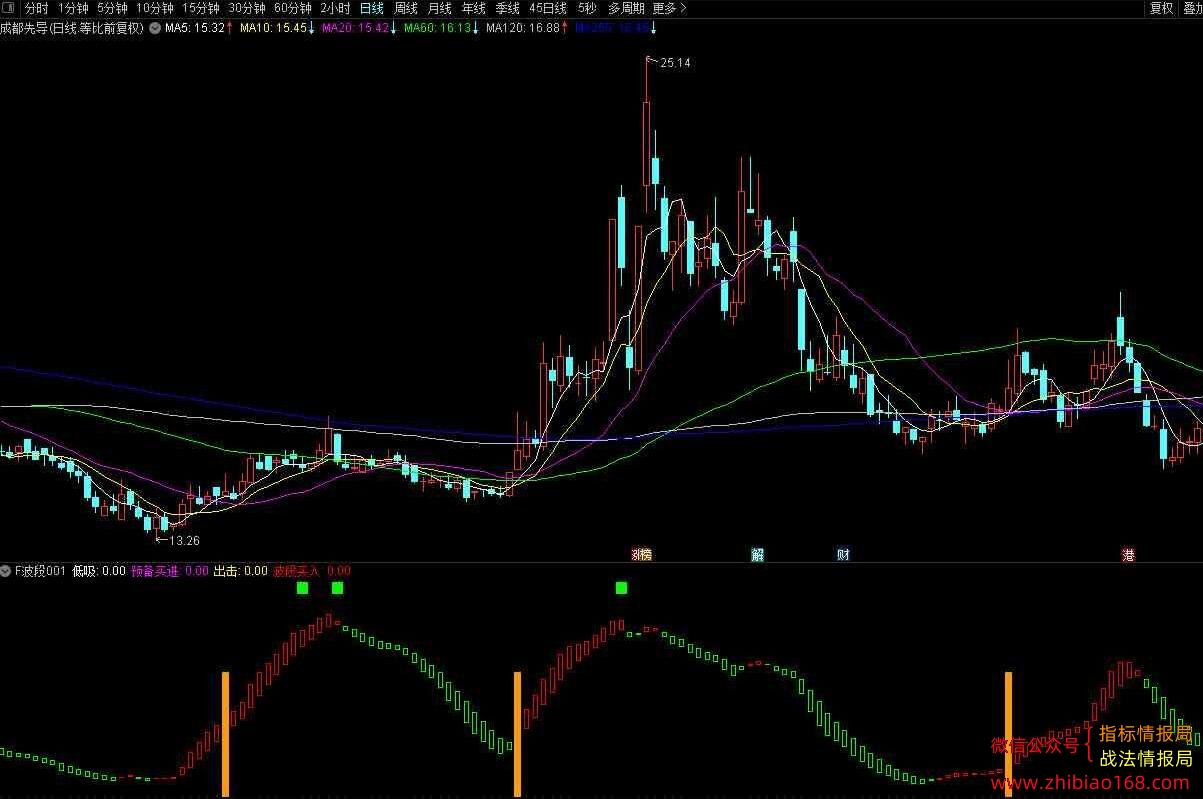The image size is (1203, 799).
Task: Click the 解 event marker
Action: tap(758, 554)
